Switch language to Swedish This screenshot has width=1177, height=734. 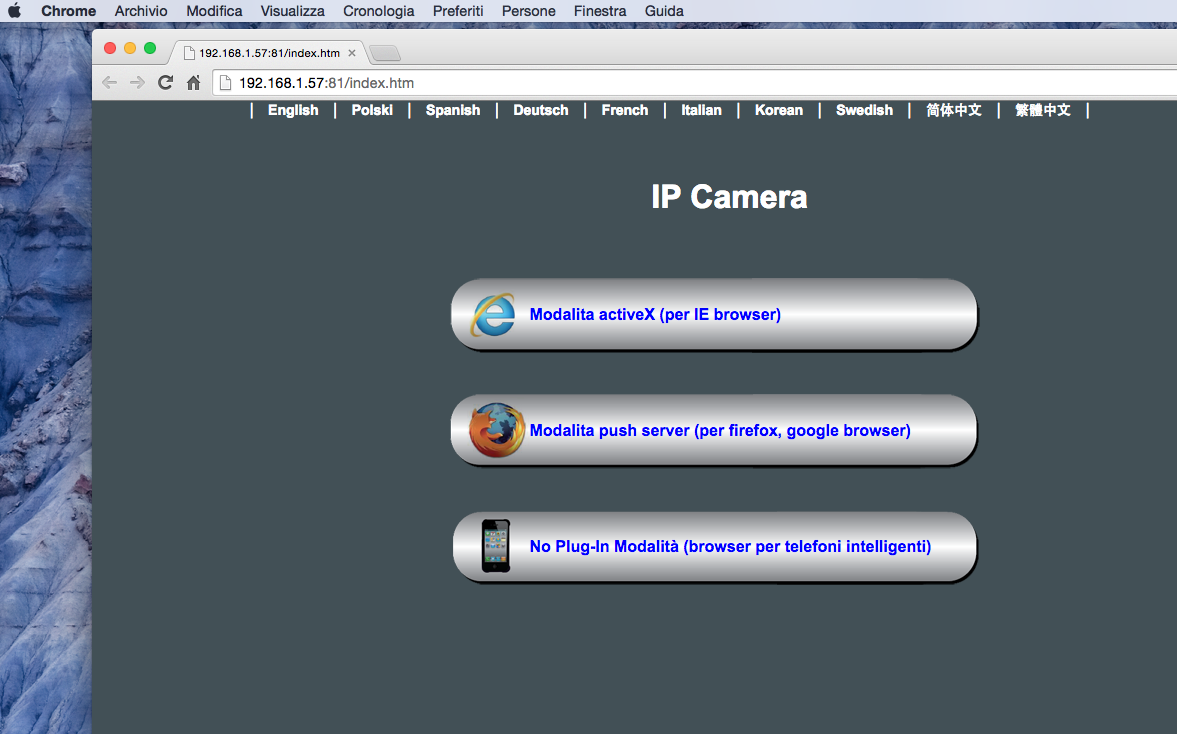(x=863, y=110)
